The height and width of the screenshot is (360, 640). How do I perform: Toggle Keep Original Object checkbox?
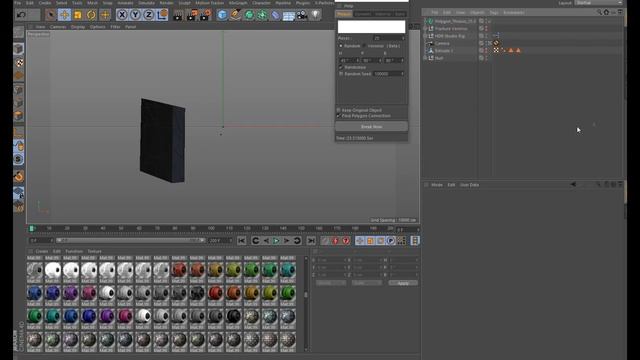point(338,110)
